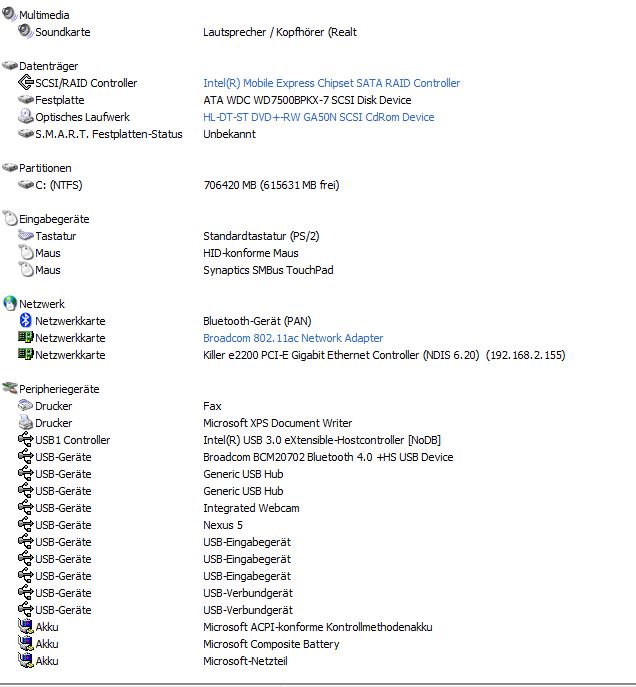Click '706420 MB (615631 MB frei)' value

(x=271, y=185)
